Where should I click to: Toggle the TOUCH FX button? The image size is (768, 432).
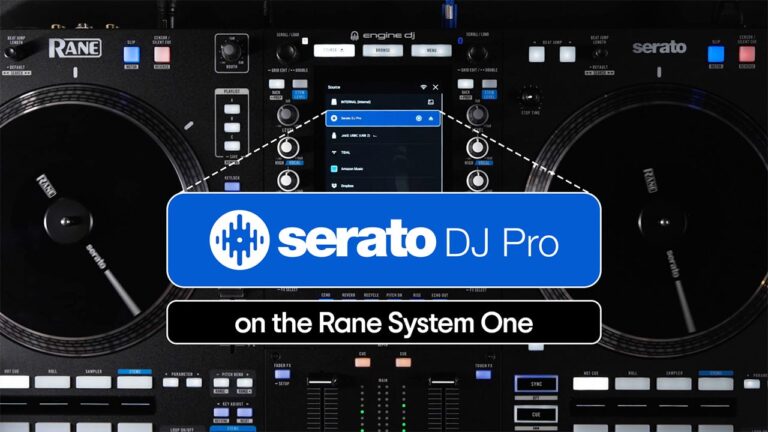483,375
